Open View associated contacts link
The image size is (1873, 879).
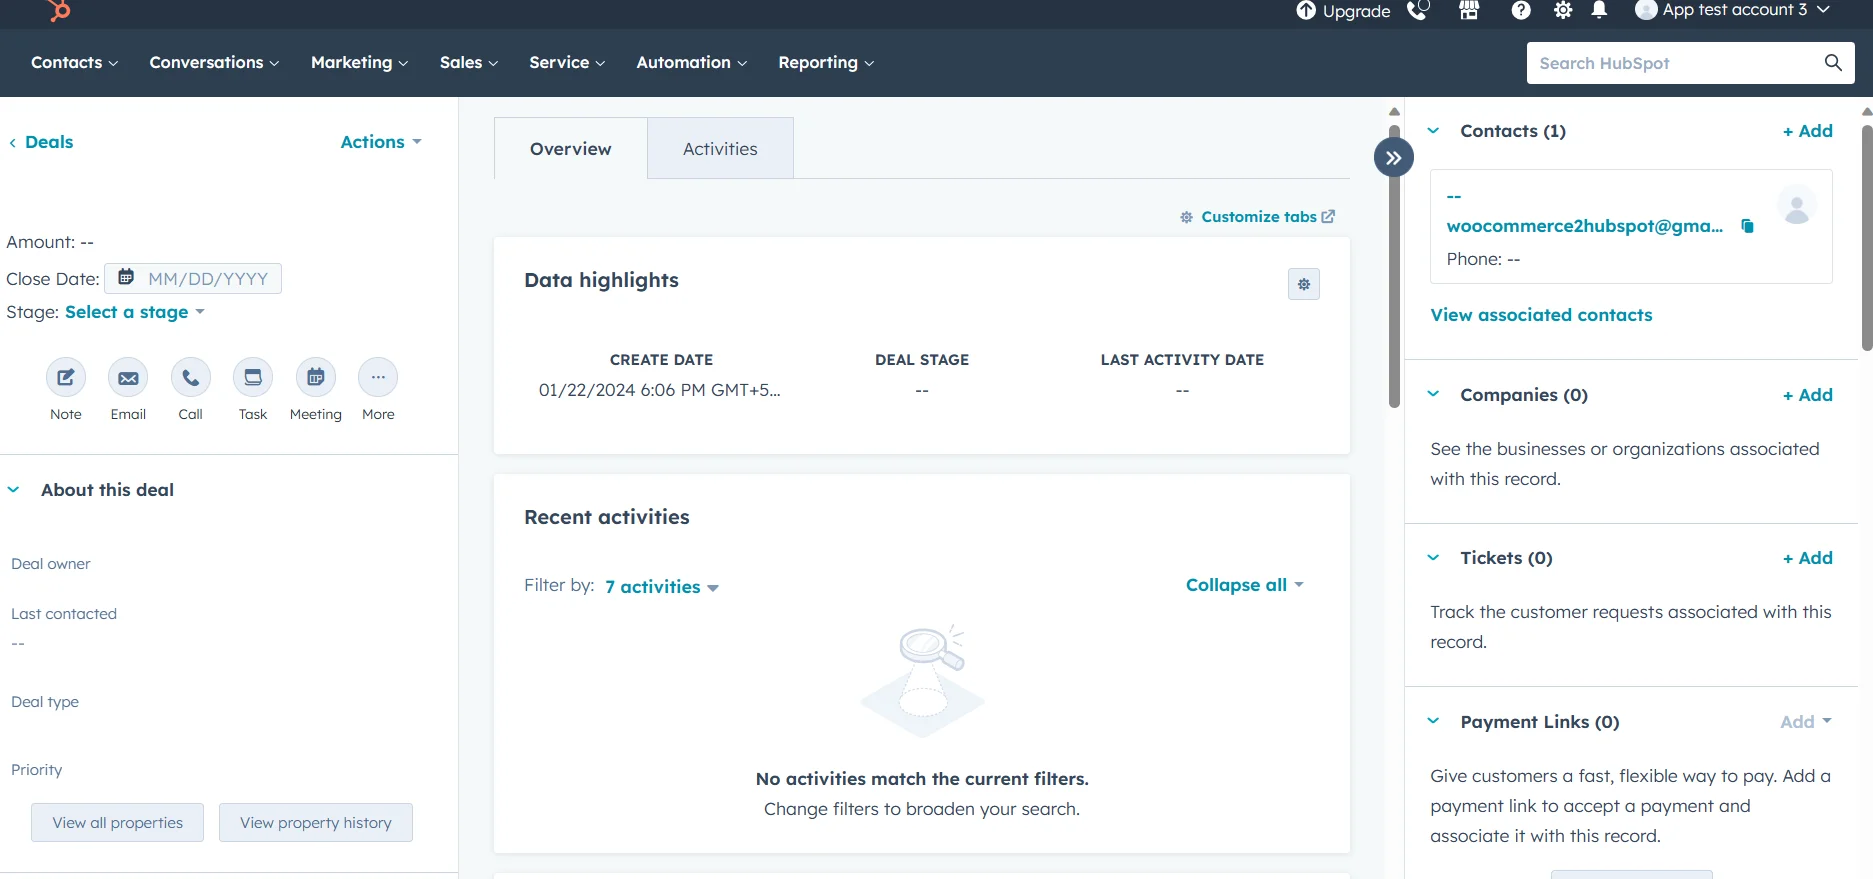click(x=1541, y=315)
